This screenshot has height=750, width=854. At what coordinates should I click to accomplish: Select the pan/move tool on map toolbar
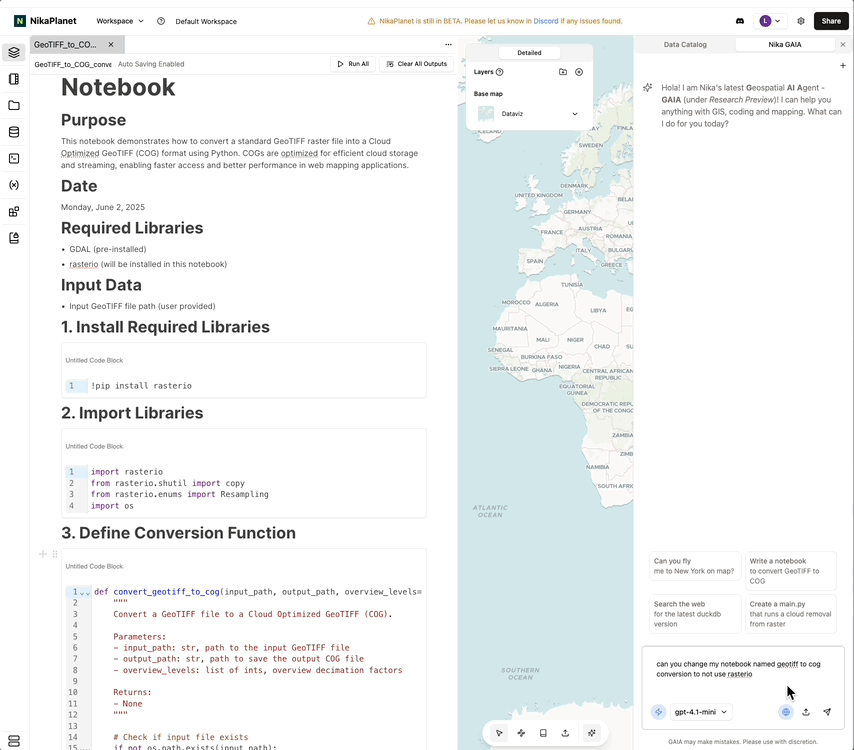click(x=521, y=733)
